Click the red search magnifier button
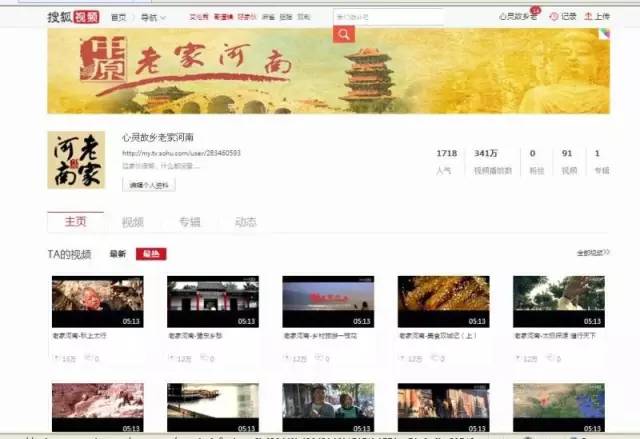The height and width of the screenshot is (439, 640). pyautogui.click(x=344, y=34)
